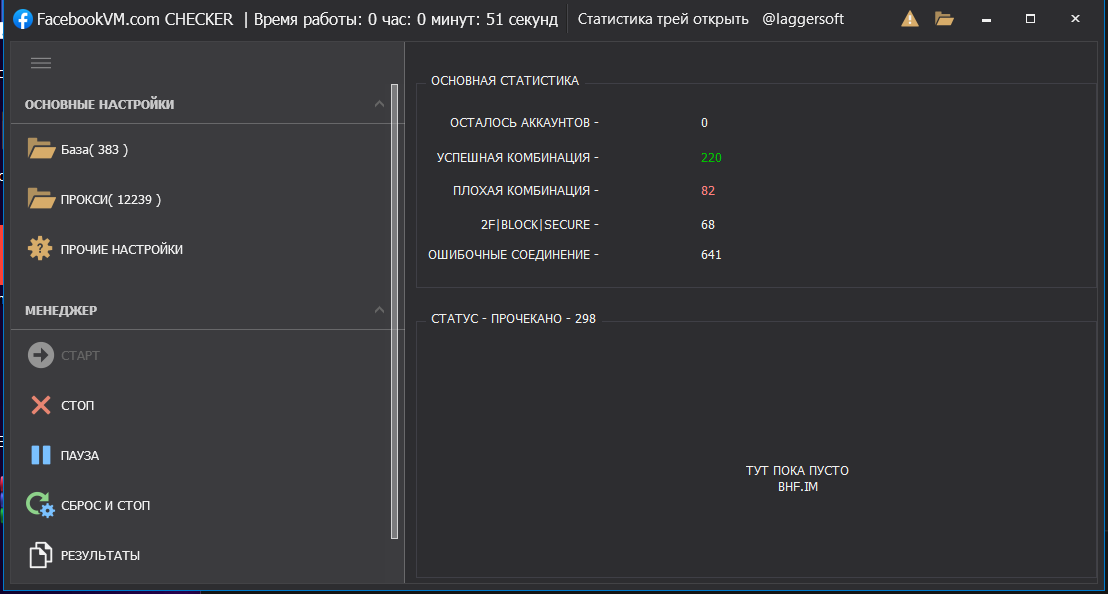Screen dimensions: 1108x594
Task: Click the УСПЕШНАЯ КОМБИНАЦИЯ label
Action: (x=517, y=158)
